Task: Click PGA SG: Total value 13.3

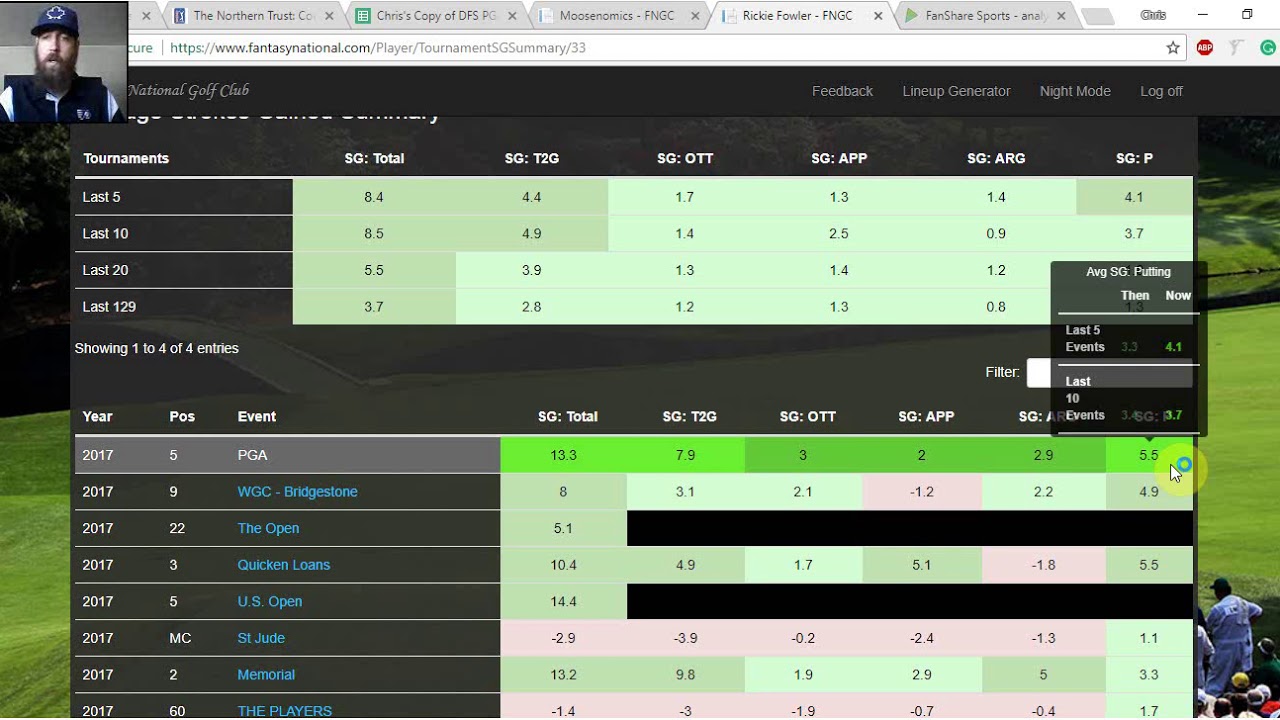Action: (x=563, y=455)
